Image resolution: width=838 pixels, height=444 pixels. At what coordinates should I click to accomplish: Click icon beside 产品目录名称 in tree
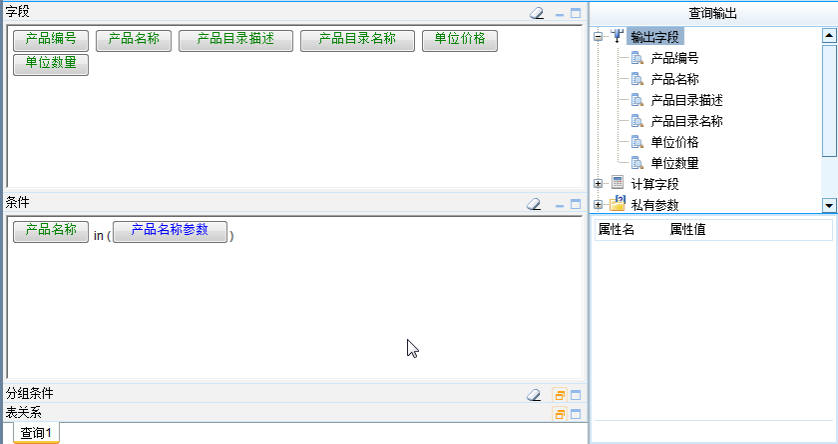point(637,121)
